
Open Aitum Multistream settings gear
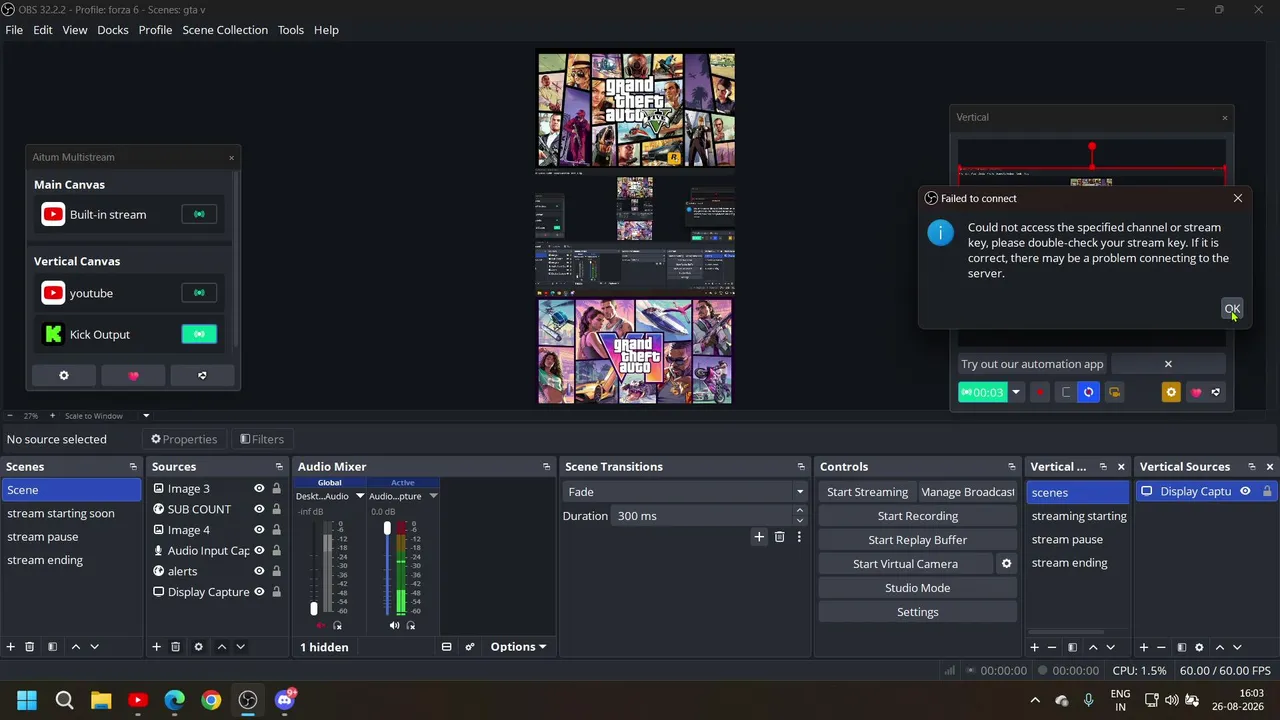click(64, 375)
